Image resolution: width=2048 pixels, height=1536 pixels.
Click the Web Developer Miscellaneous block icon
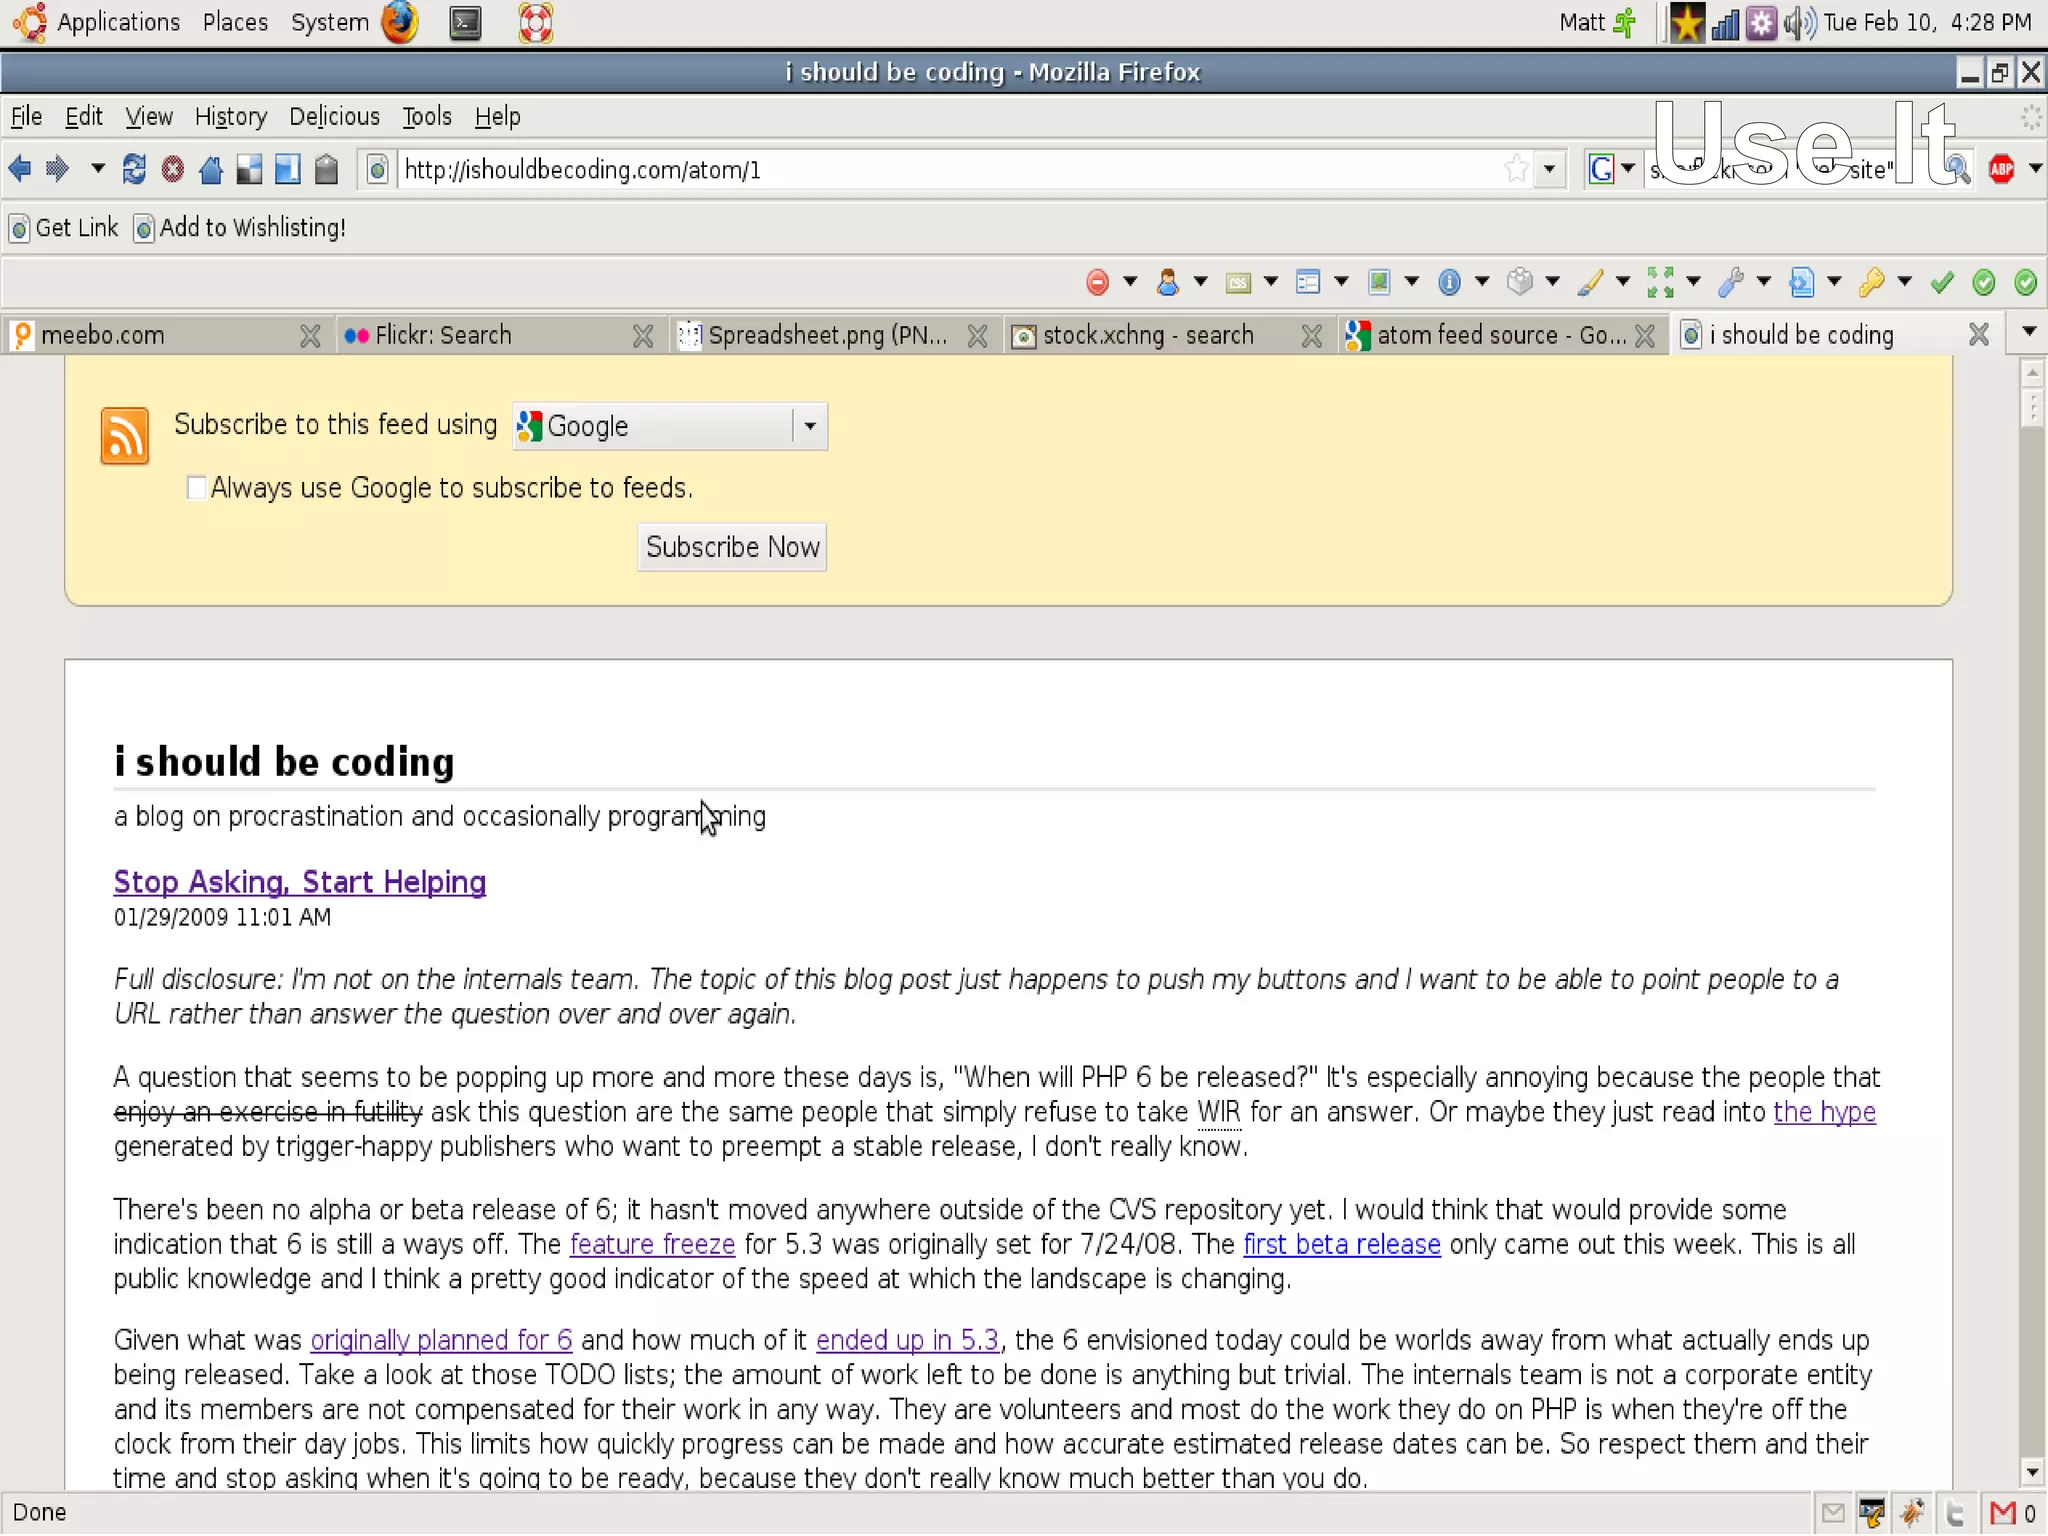click(x=1520, y=283)
